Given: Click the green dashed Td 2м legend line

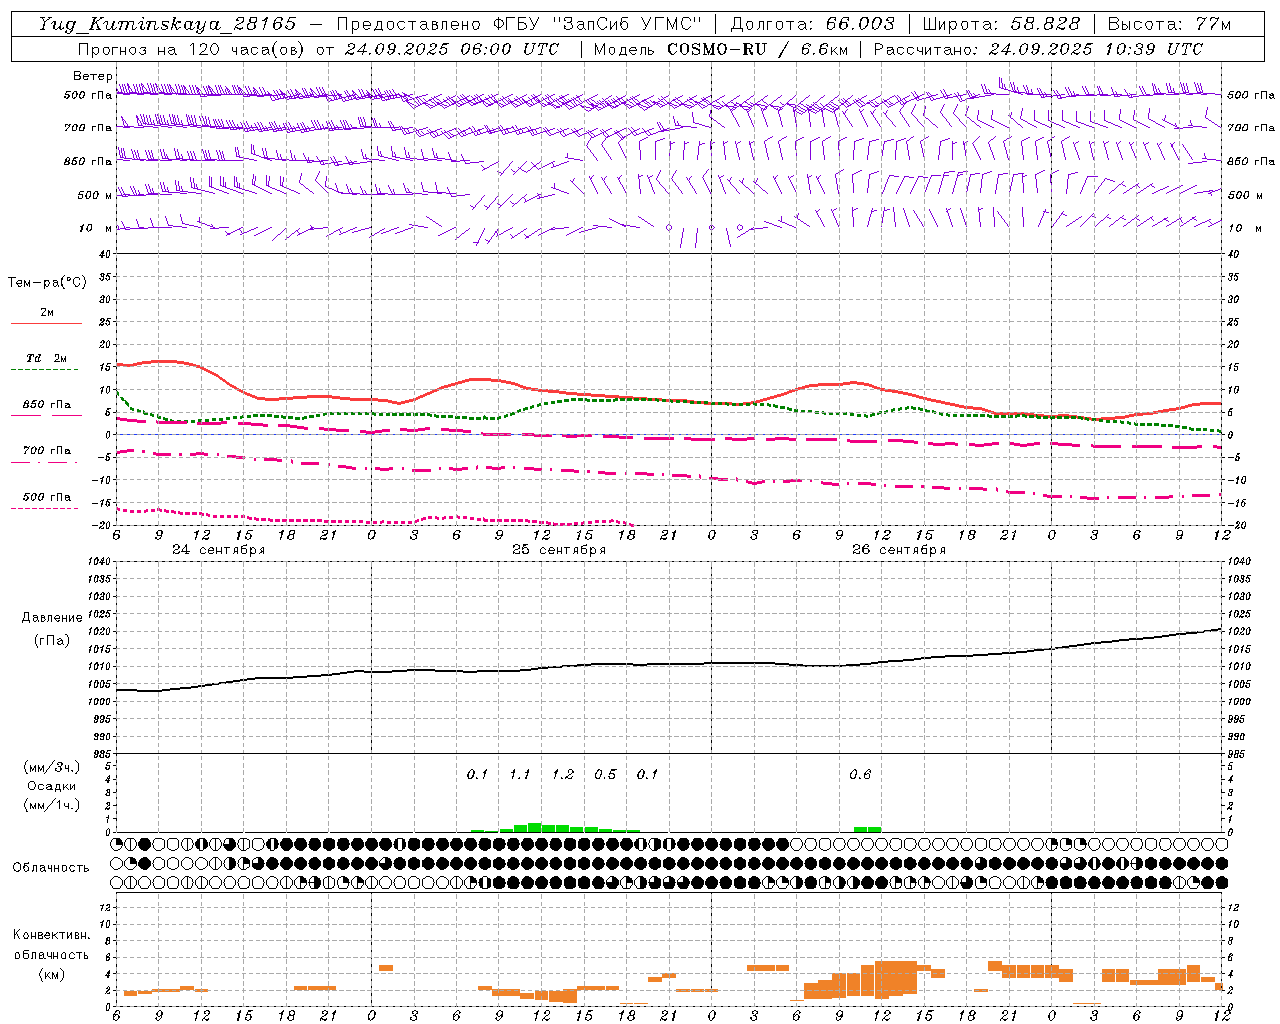Looking at the screenshot, I should coord(46,370).
